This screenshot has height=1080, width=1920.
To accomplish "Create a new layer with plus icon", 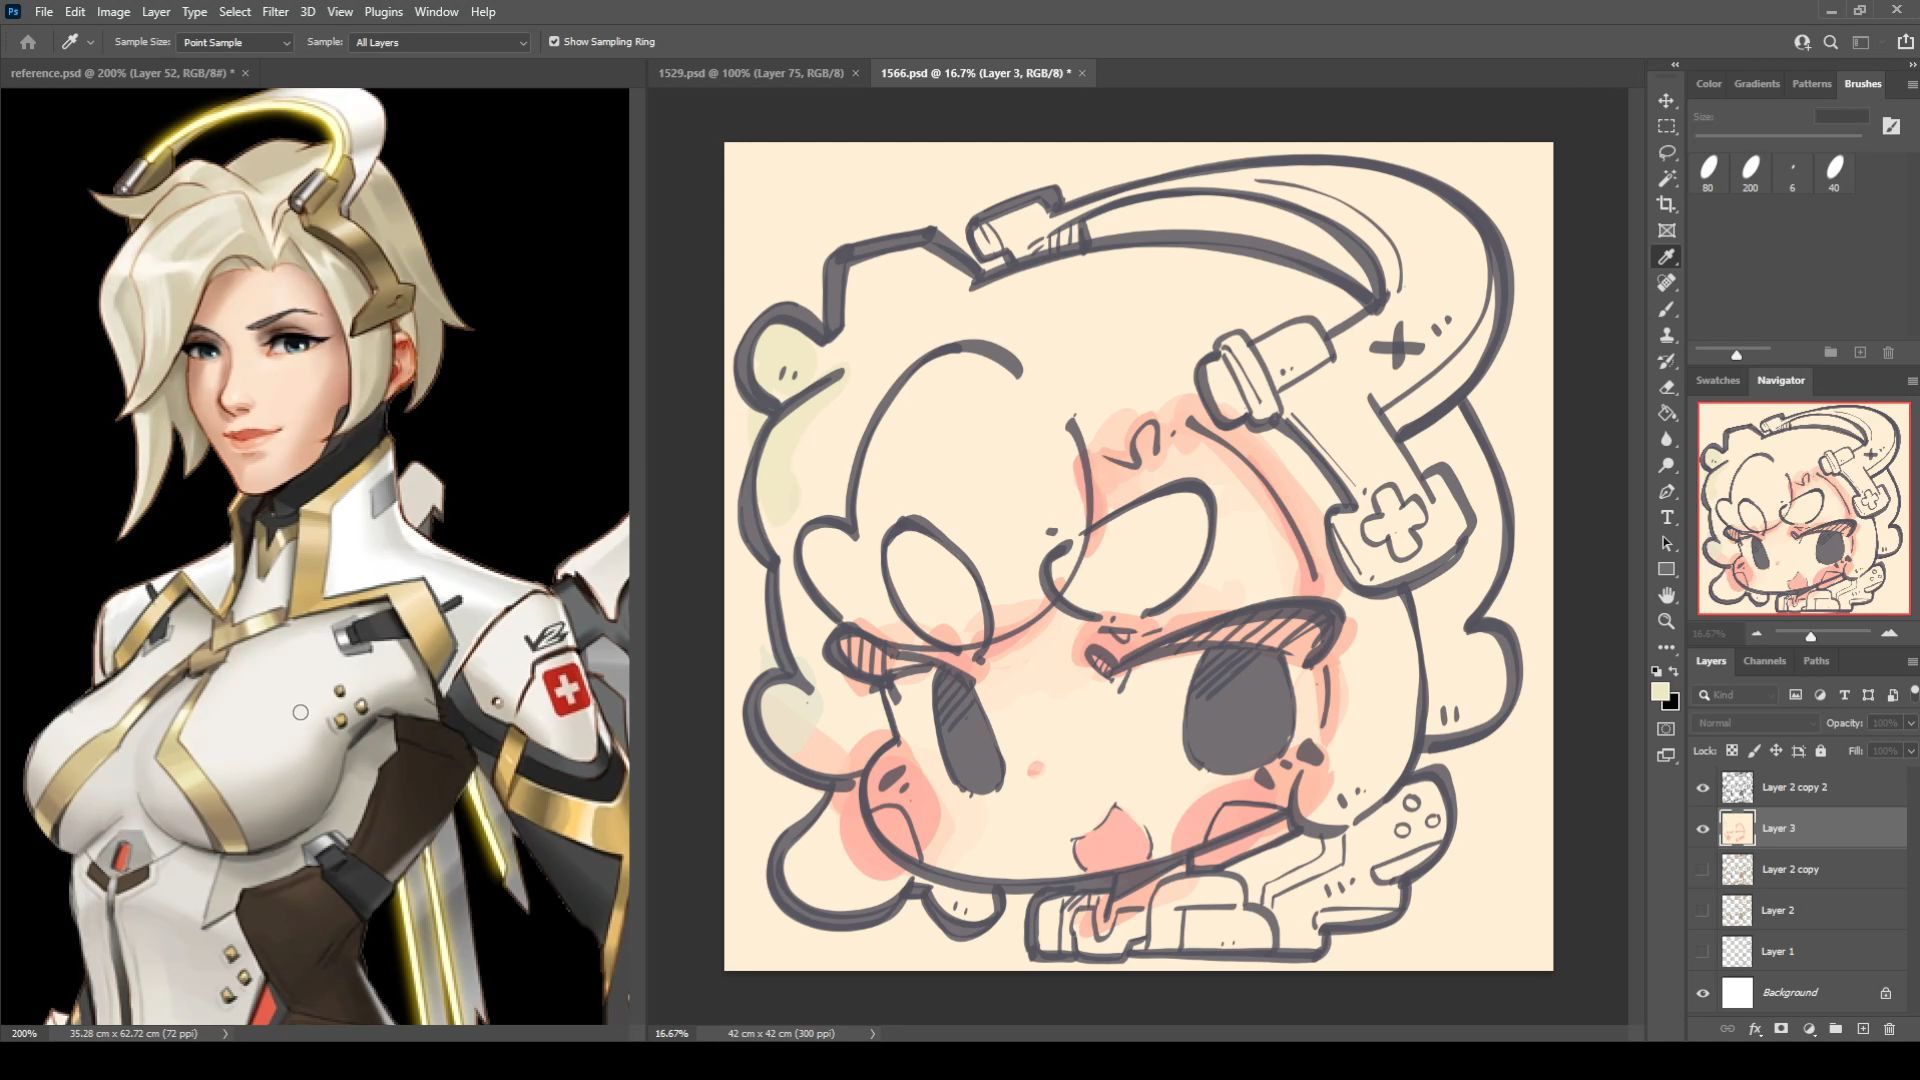I will 1863,1028.
